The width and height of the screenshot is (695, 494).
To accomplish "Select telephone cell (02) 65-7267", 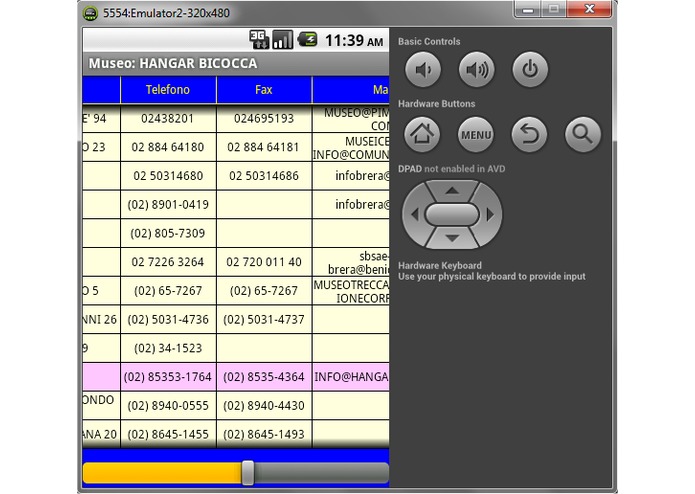I will [x=168, y=291].
